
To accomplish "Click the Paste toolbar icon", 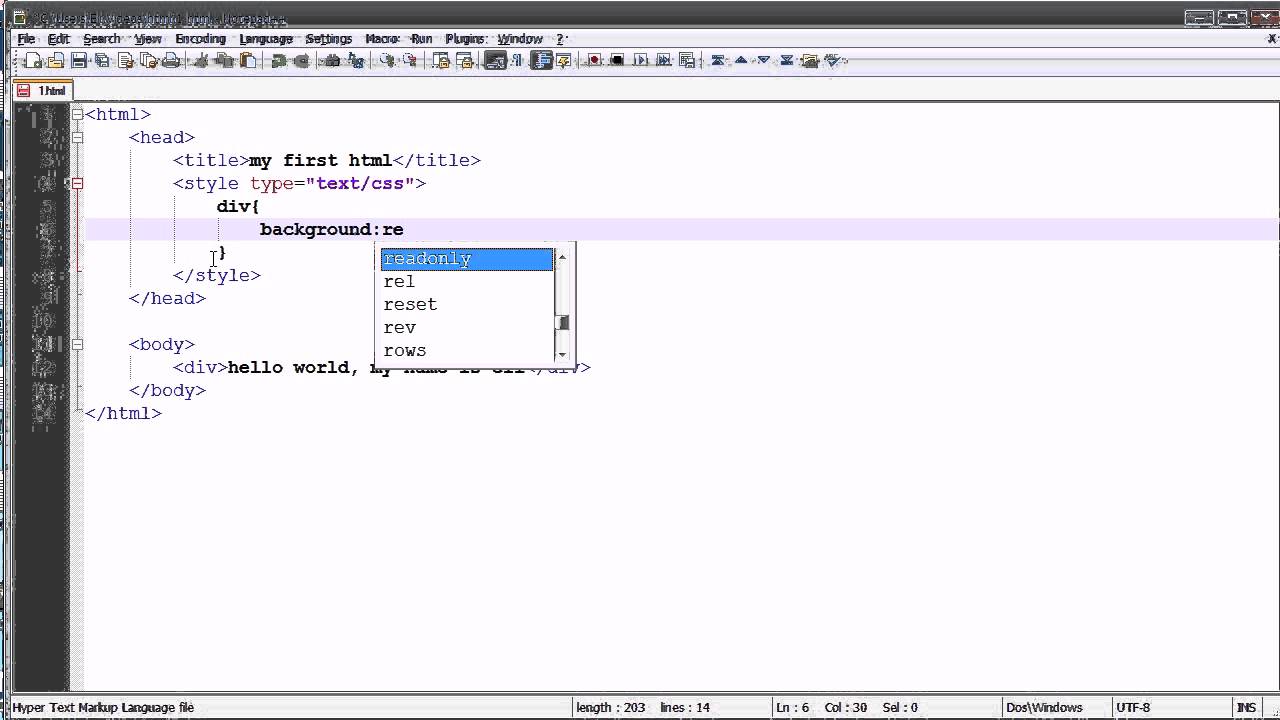I will [x=248, y=61].
